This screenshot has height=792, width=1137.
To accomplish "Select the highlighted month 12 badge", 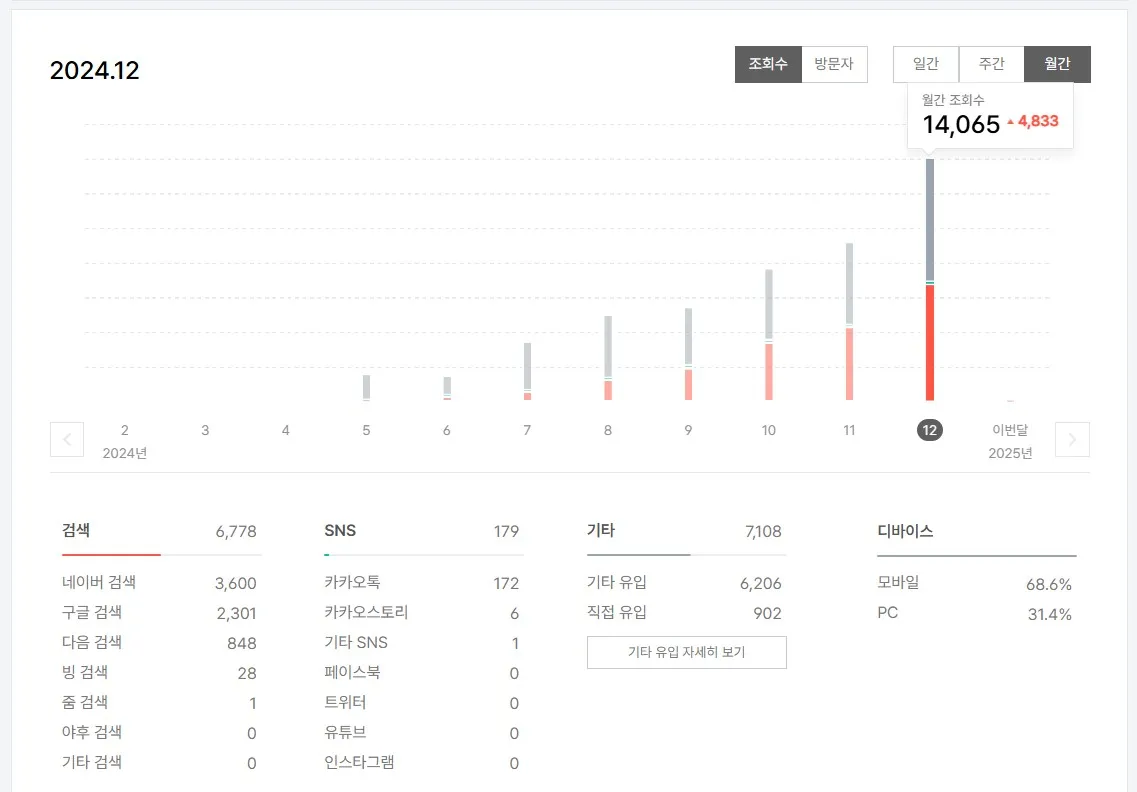I will pyautogui.click(x=929, y=430).
